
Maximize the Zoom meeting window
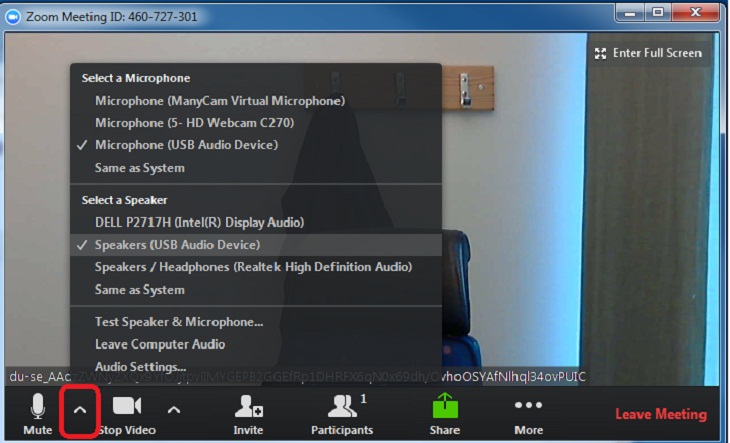tap(659, 12)
